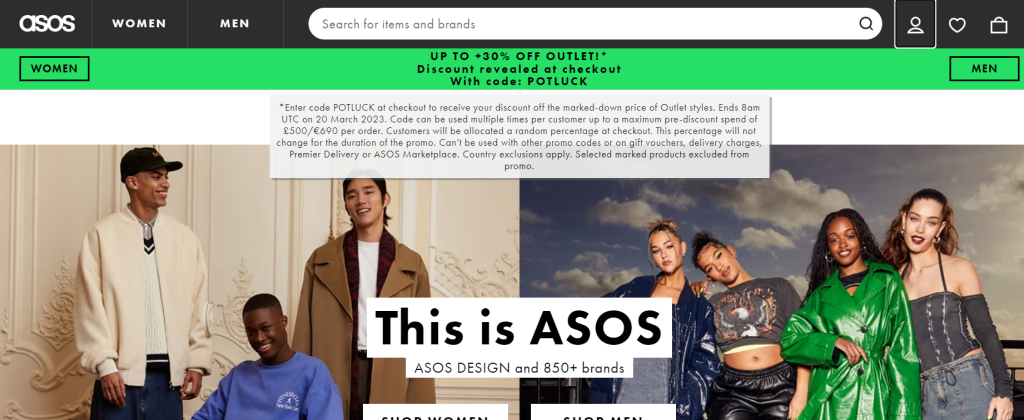Open the shopping bag icon
This screenshot has width=1024, height=420.
tap(999, 25)
